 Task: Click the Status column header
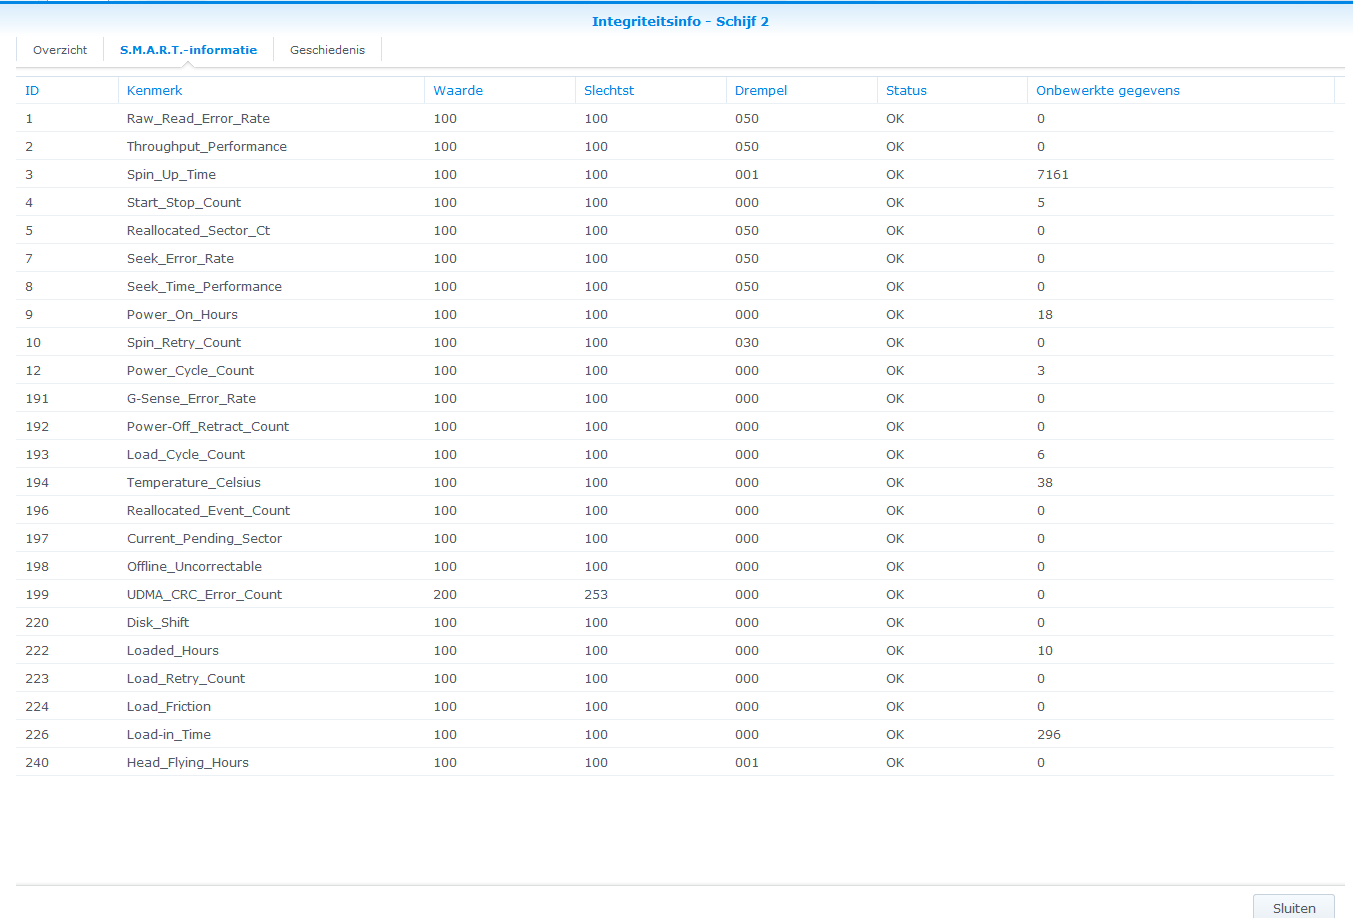906,91
